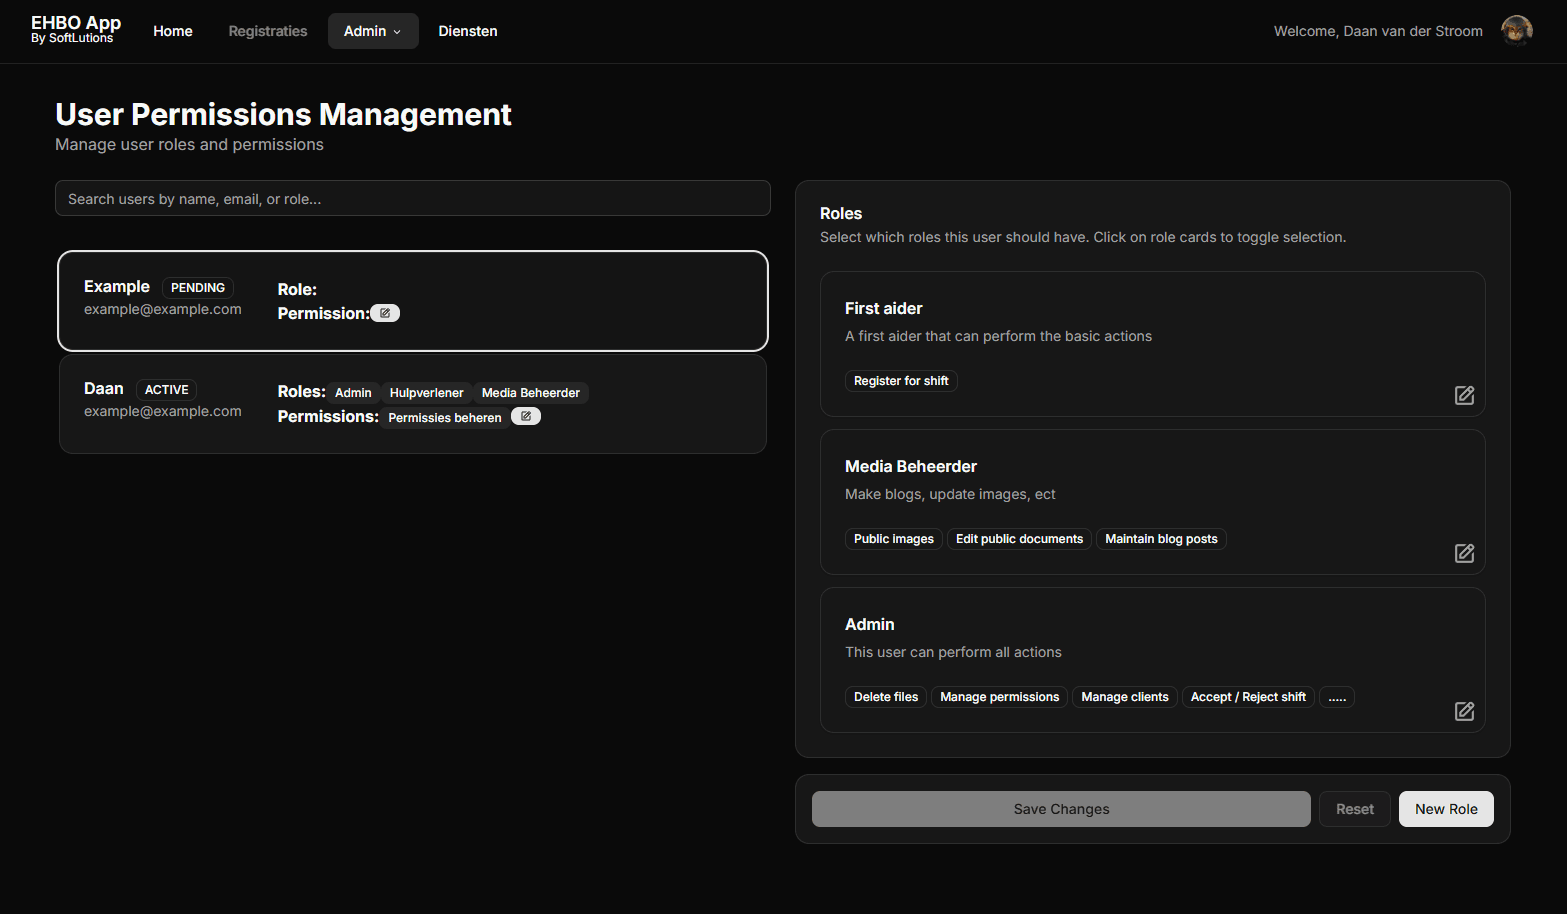Viewport: 1567px width, 914px height.
Task: Click the Reset button
Action: point(1354,809)
